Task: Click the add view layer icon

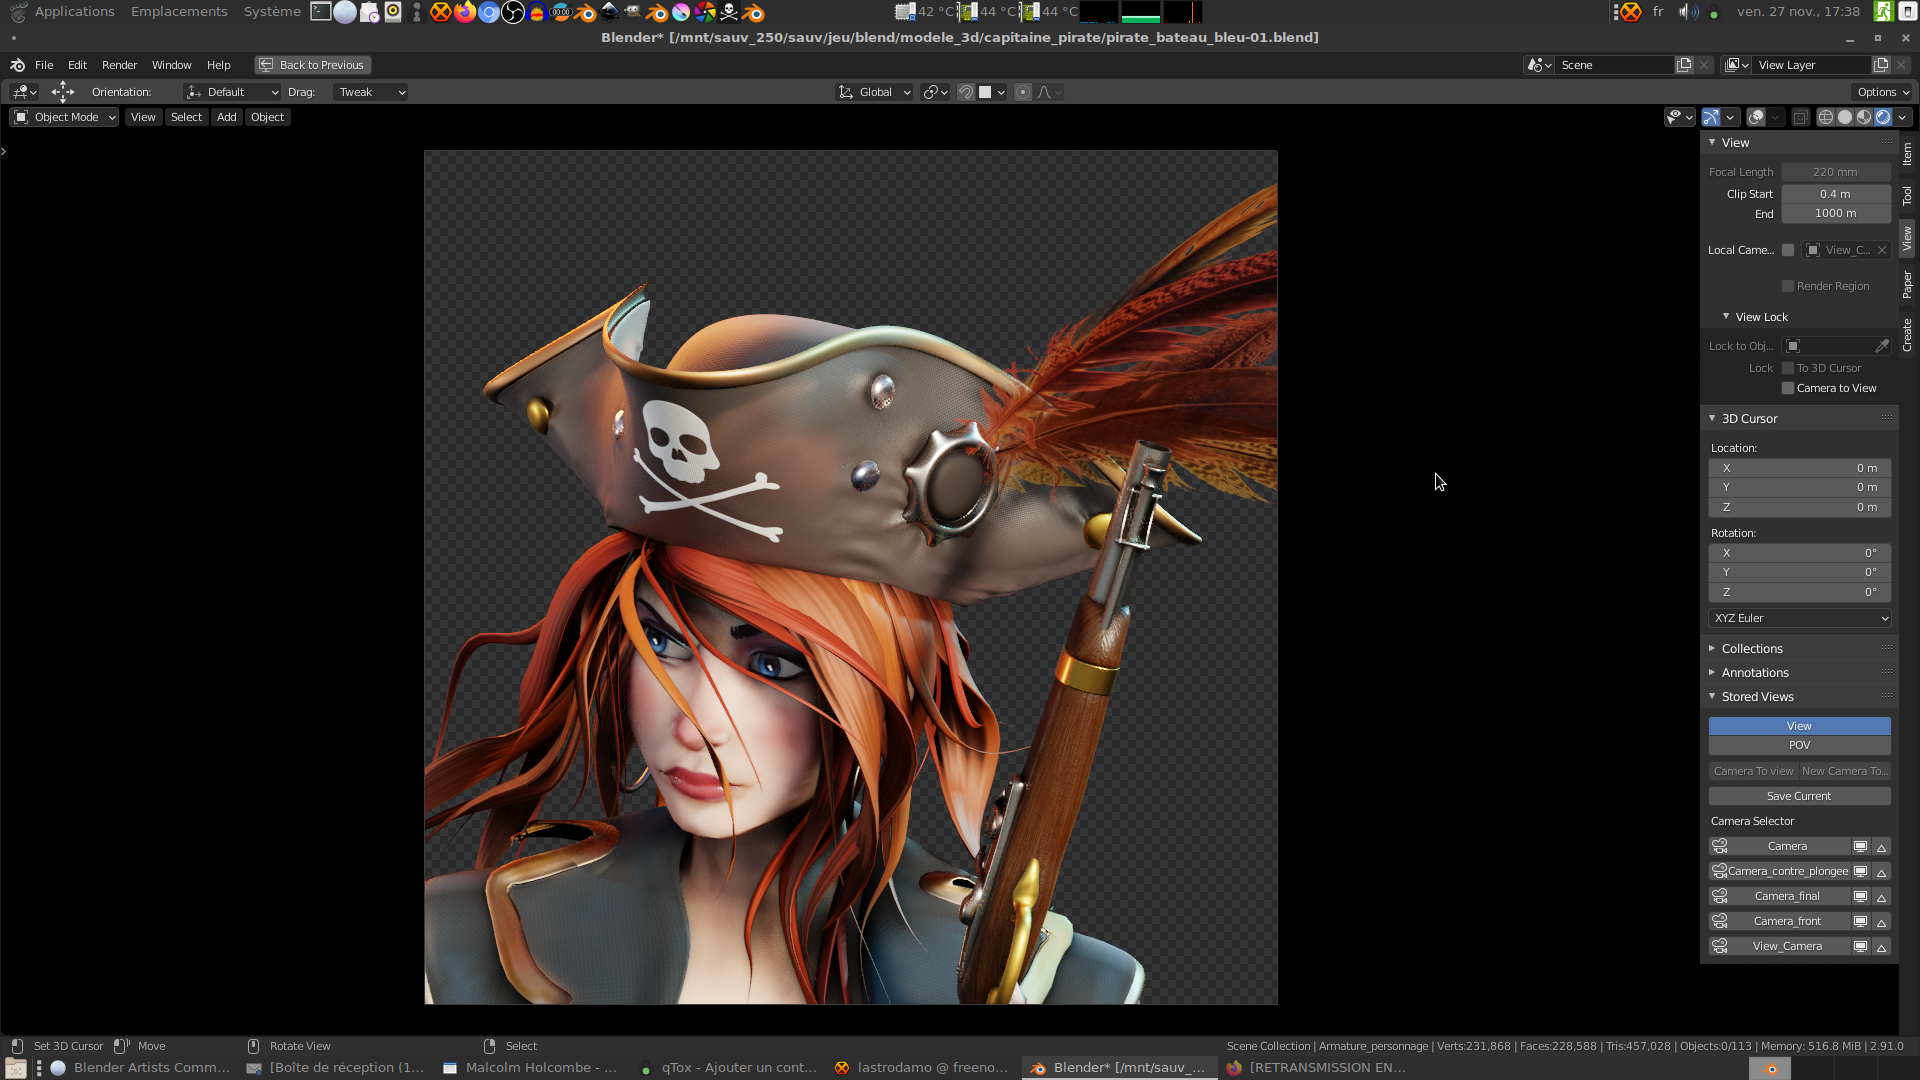Action: pos(1881,65)
